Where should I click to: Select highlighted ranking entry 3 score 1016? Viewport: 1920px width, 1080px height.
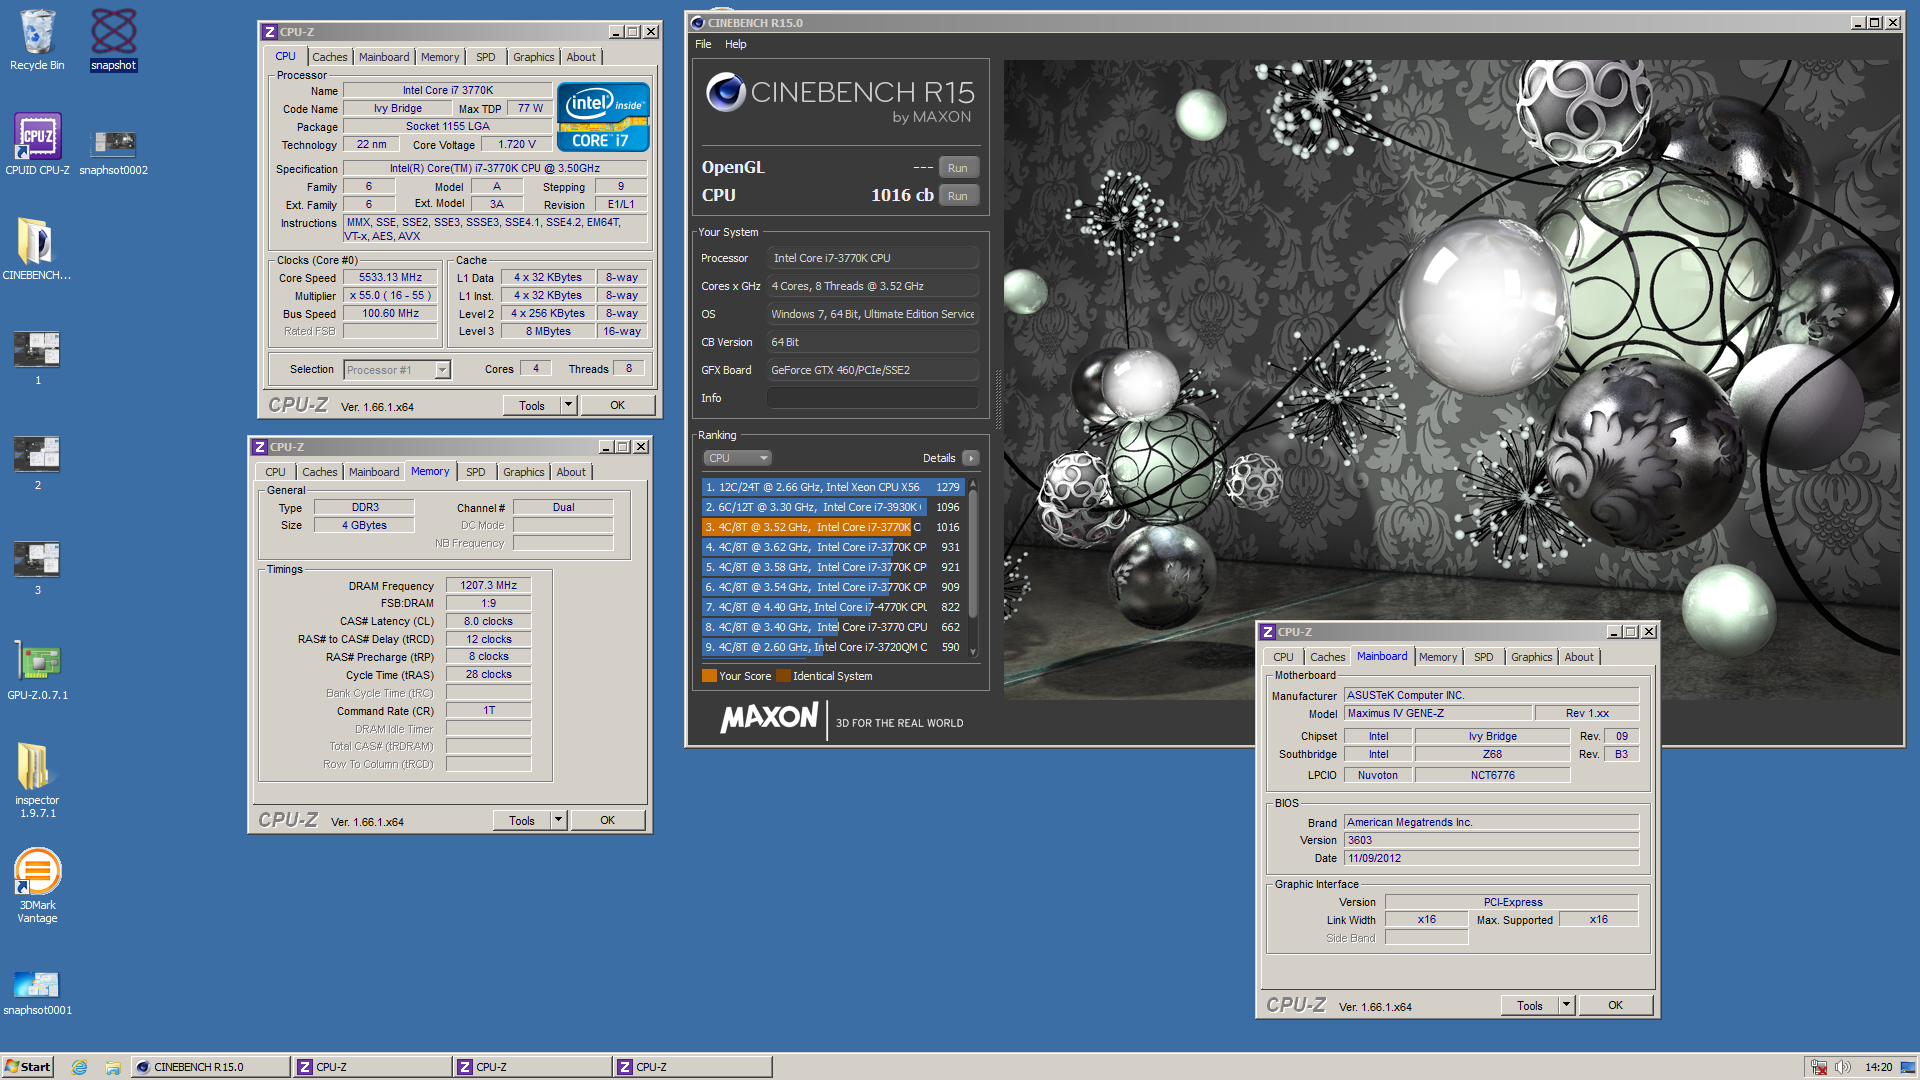click(x=833, y=527)
